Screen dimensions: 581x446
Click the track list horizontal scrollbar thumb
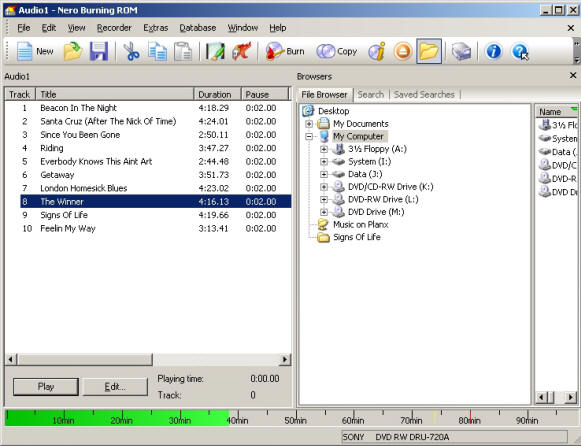(85, 359)
